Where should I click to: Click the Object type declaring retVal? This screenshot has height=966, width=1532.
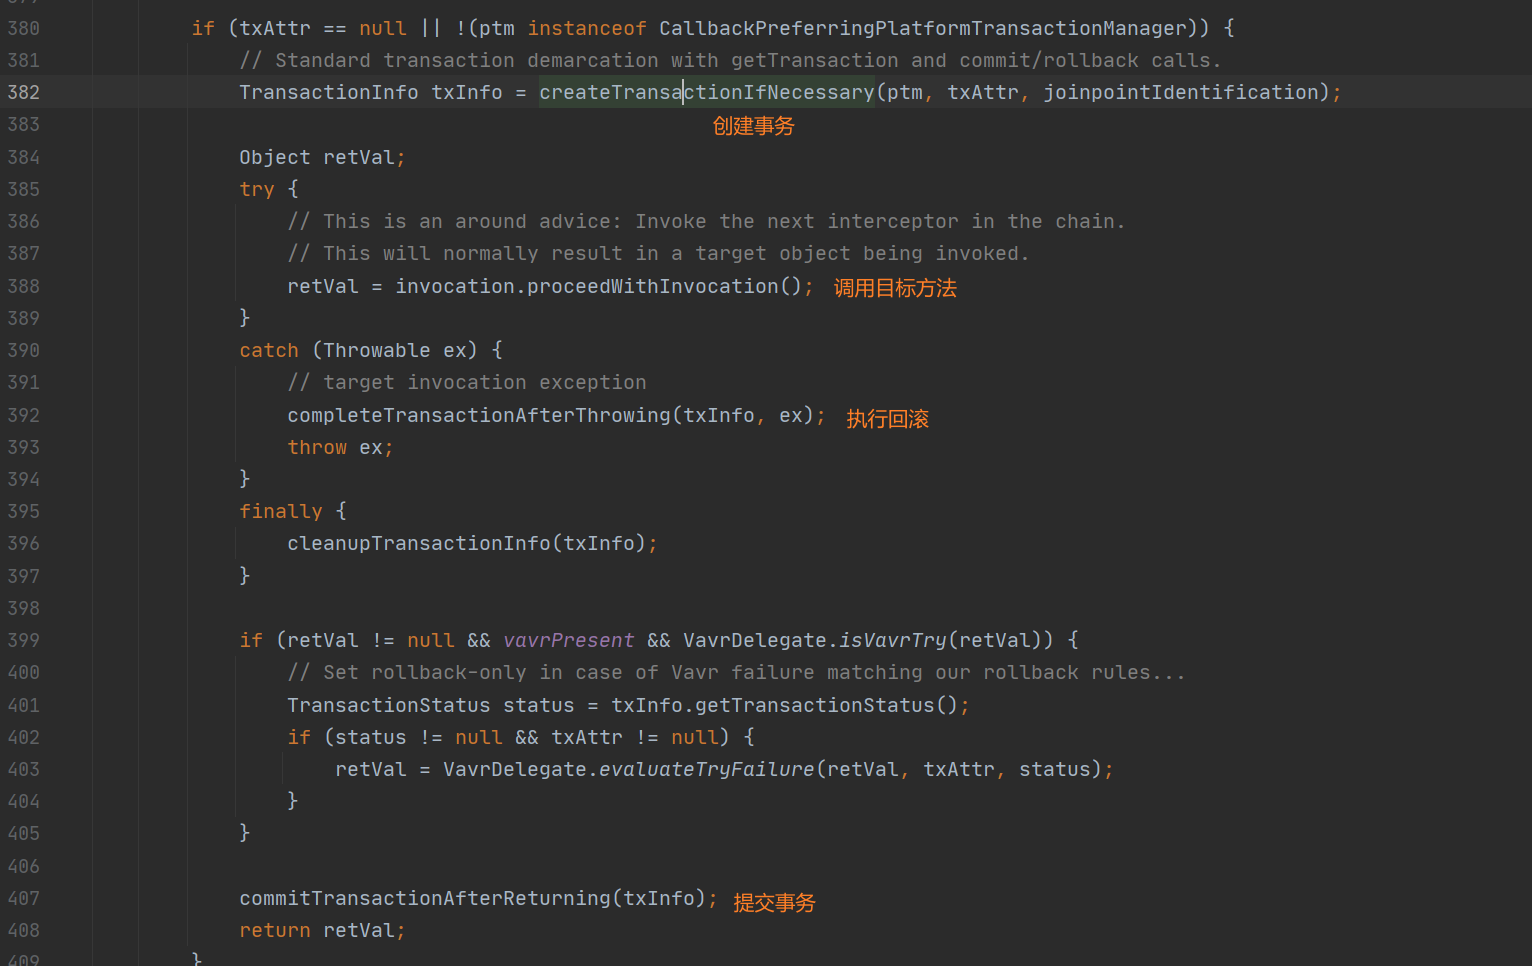tap(275, 157)
